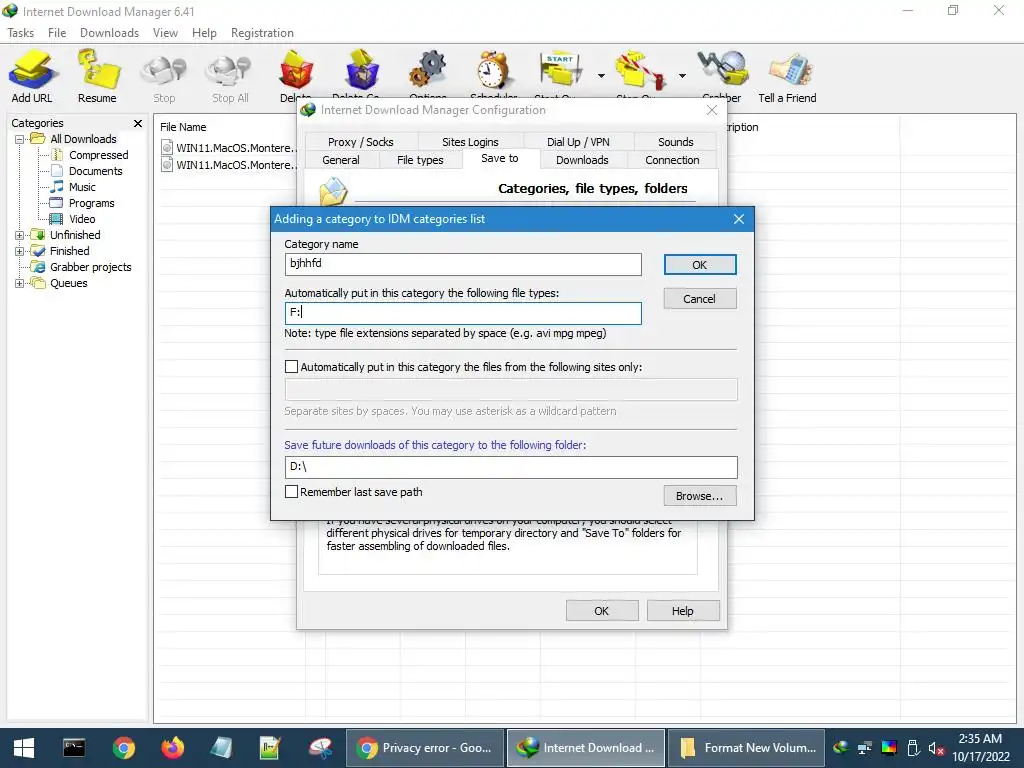Select the Compressed category

pyautogui.click(x=90, y=155)
